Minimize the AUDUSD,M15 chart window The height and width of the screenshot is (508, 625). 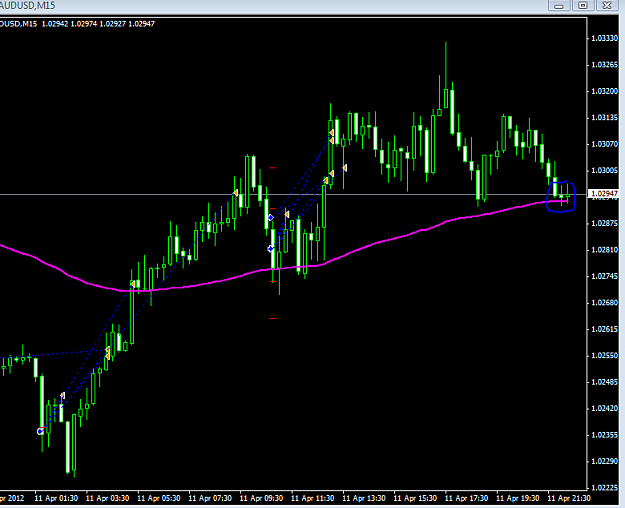click(x=559, y=6)
